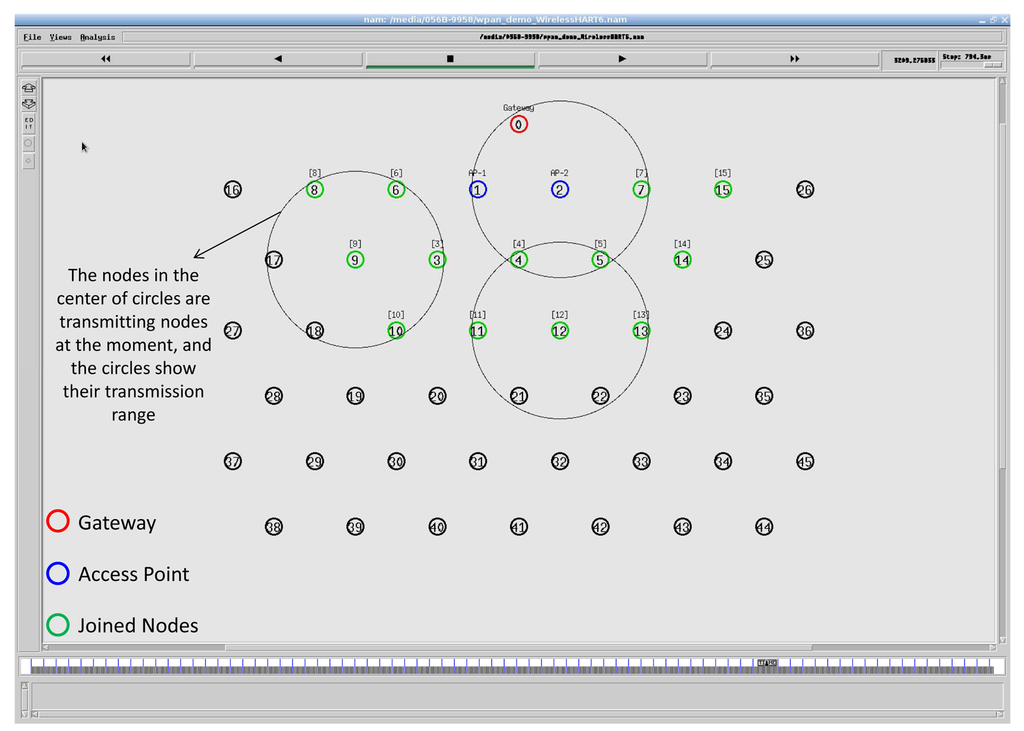Screen dimensions: 1024x731
Task: Open the File menu
Action: (x=33, y=37)
